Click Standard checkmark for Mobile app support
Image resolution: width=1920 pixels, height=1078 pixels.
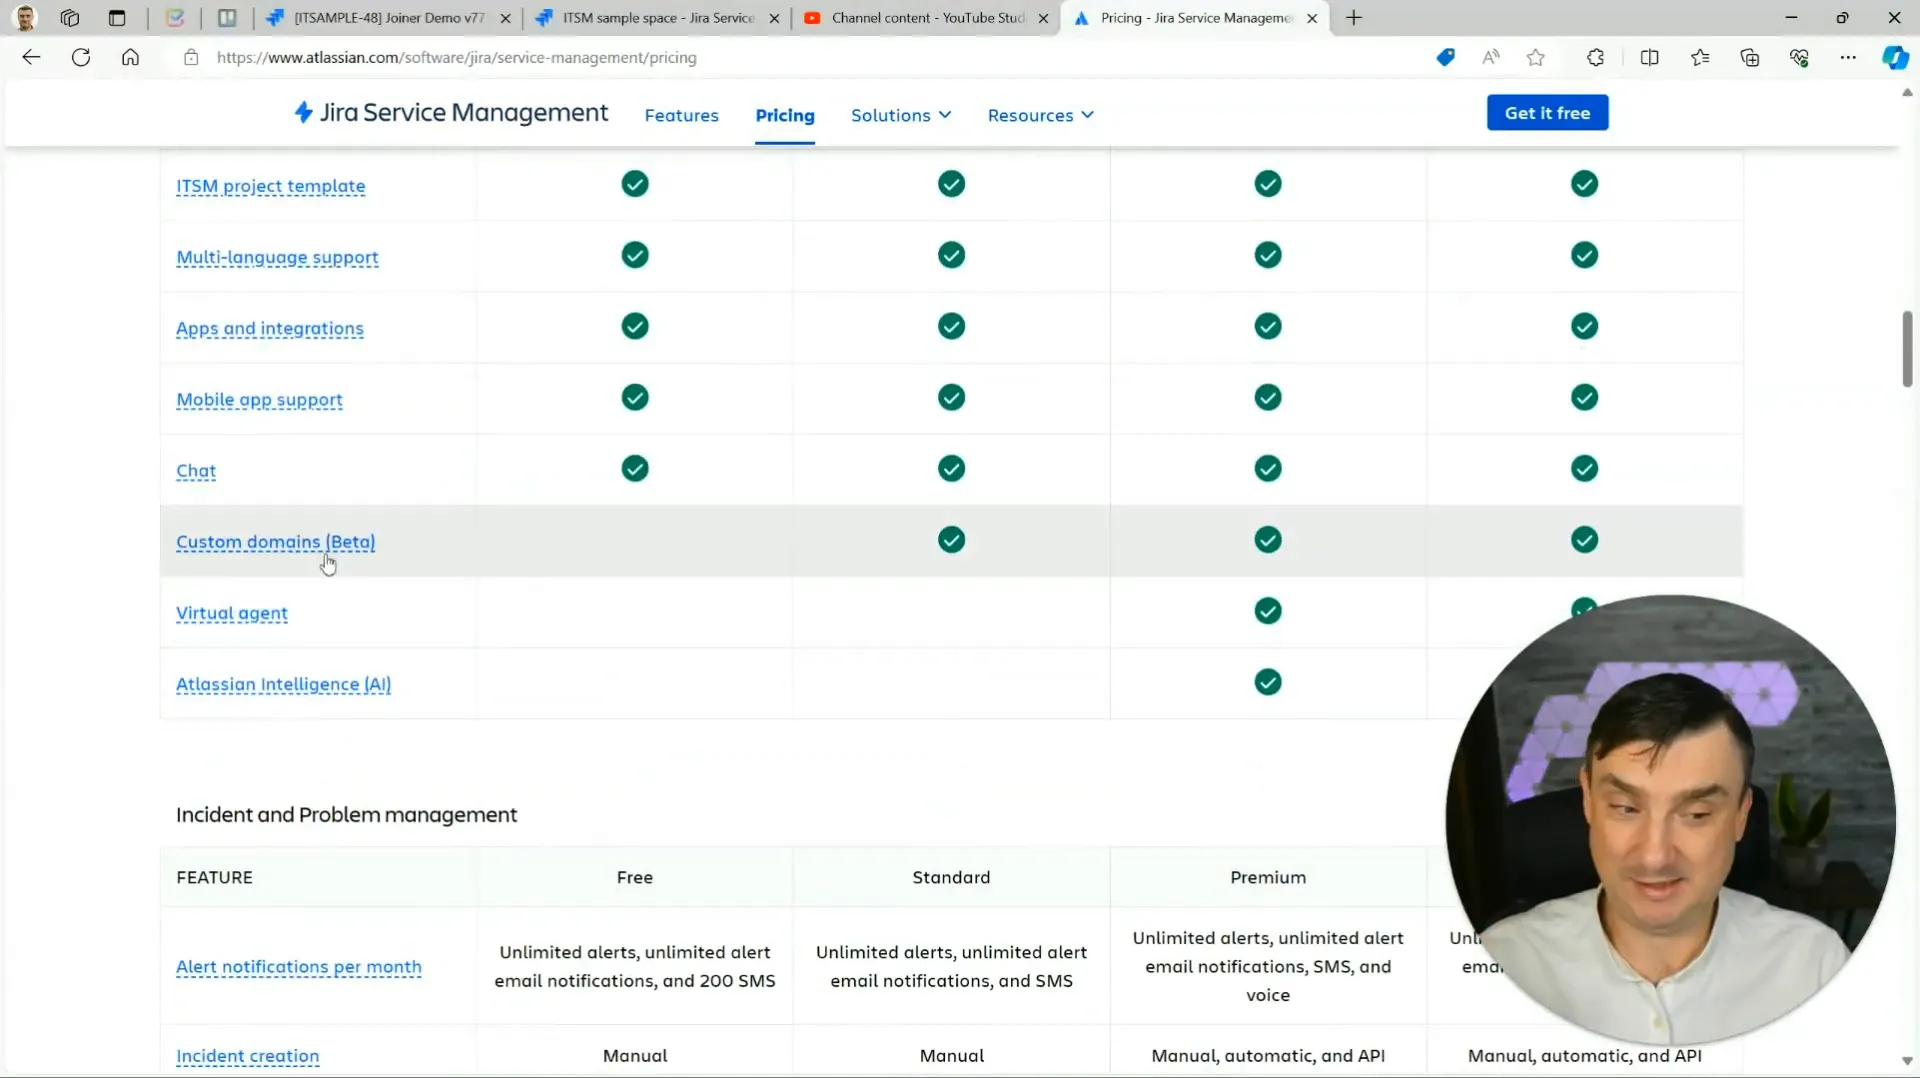951,398
